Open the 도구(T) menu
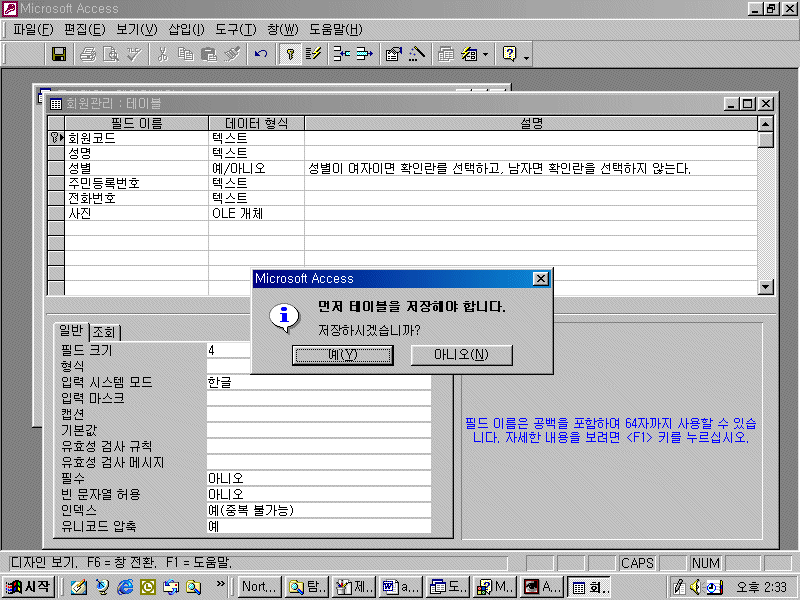The image size is (800, 600). point(236,30)
